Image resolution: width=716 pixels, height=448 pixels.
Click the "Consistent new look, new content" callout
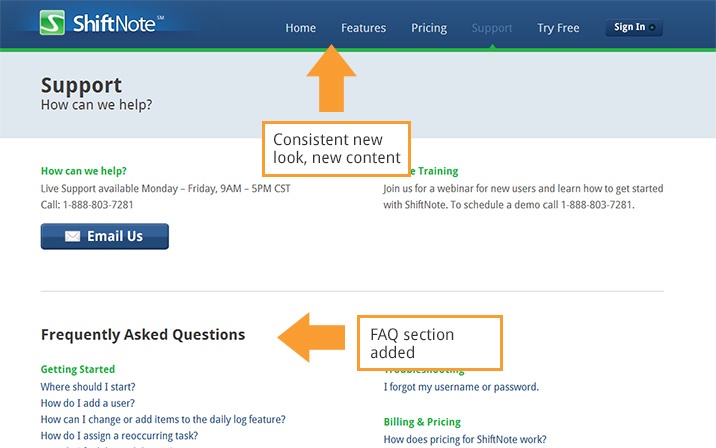(336, 148)
